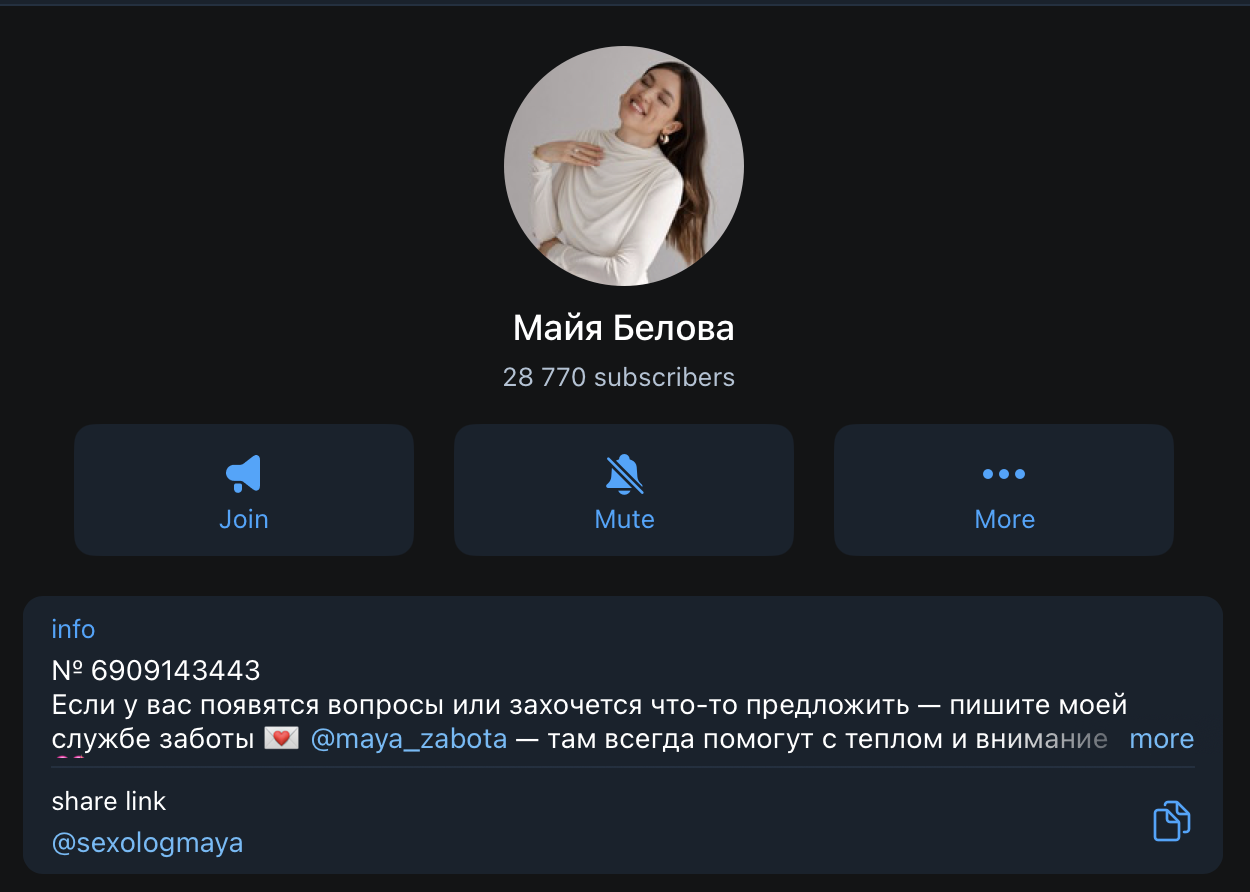1250x892 pixels.
Task: Open the @maya_zabota mention link
Action: click(409, 740)
